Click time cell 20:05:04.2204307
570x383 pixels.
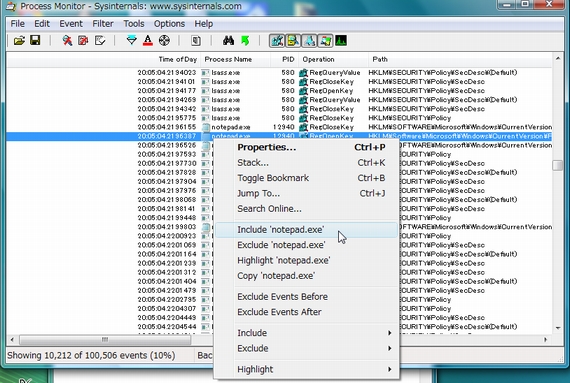click(166, 309)
